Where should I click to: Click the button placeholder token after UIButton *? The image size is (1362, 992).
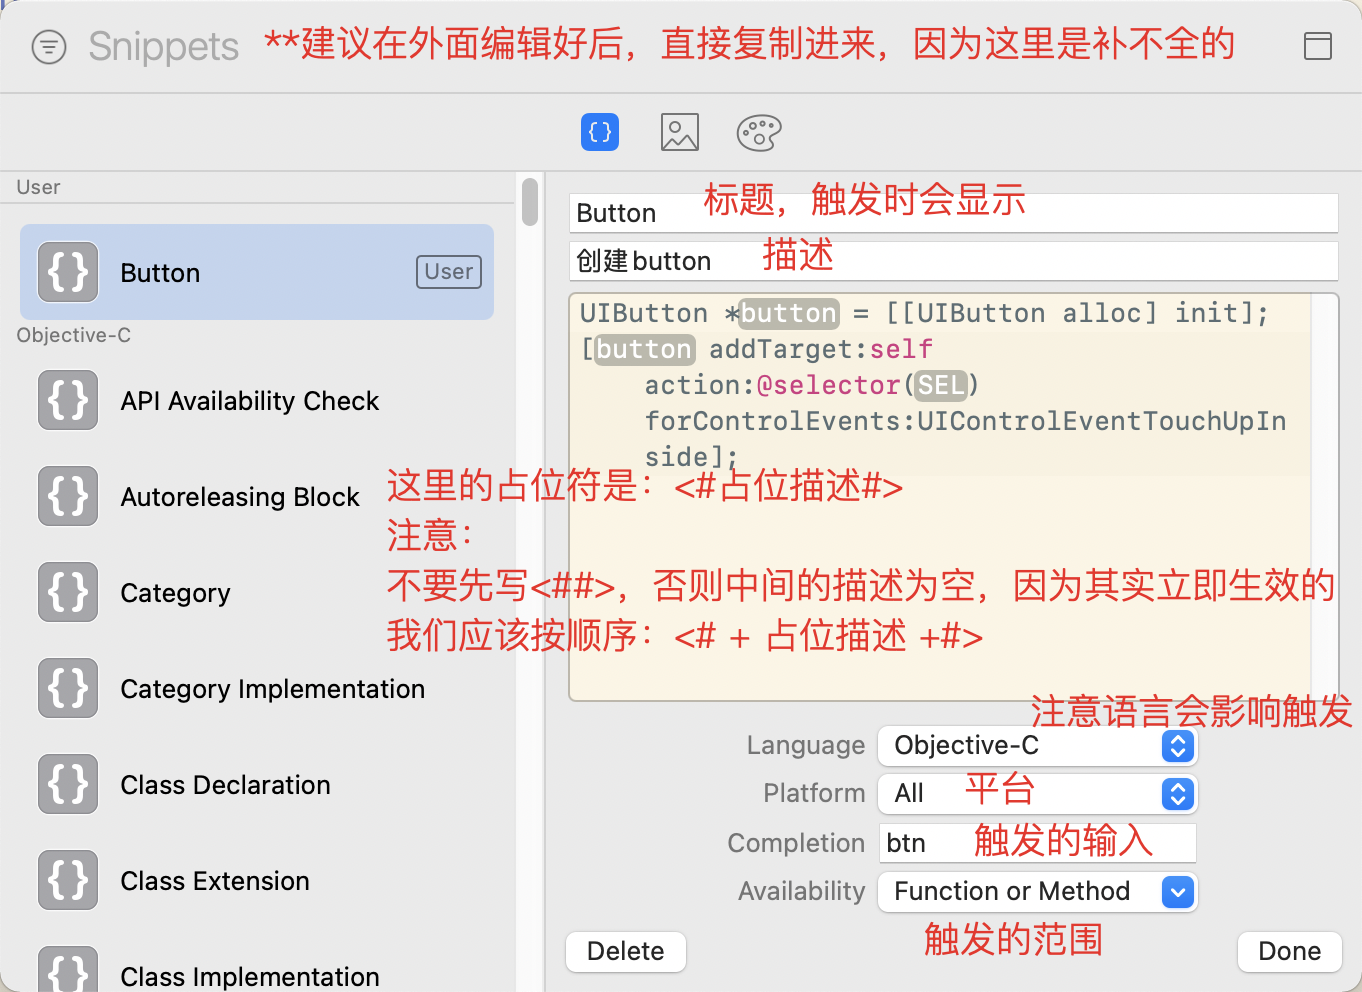coord(789,313)
